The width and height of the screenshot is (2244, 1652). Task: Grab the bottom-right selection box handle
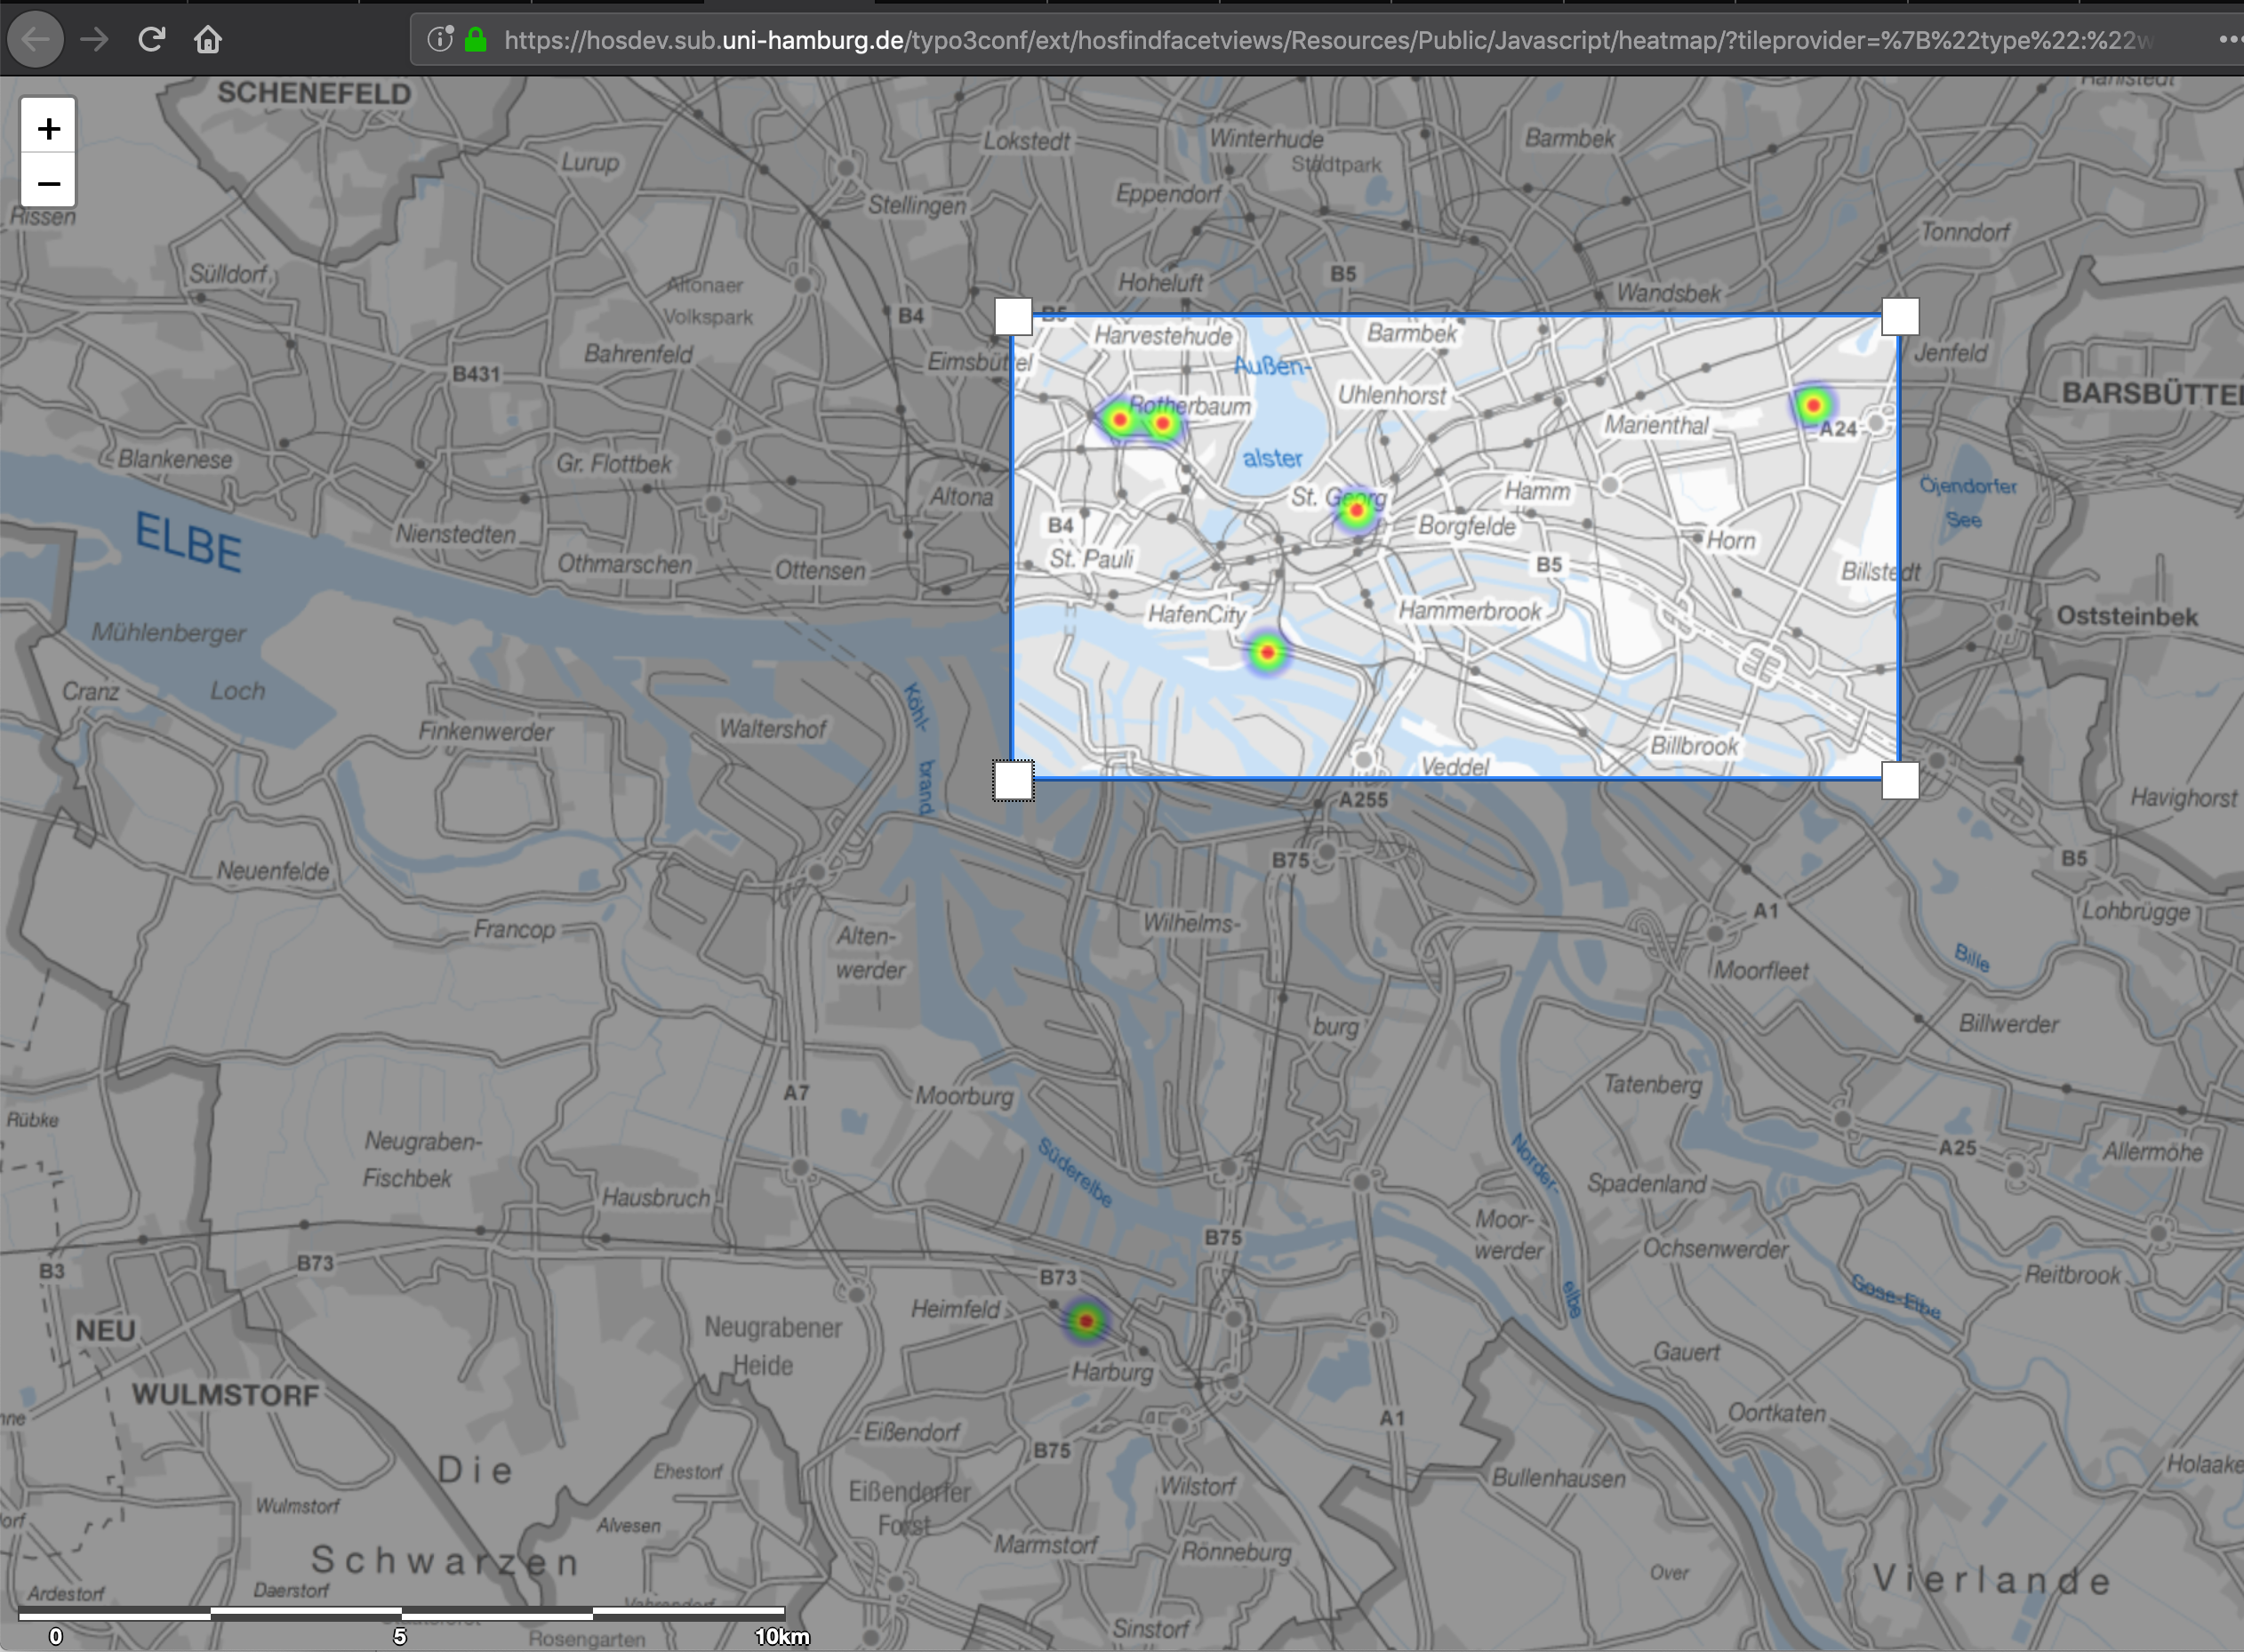click(x=1900, y=781)
